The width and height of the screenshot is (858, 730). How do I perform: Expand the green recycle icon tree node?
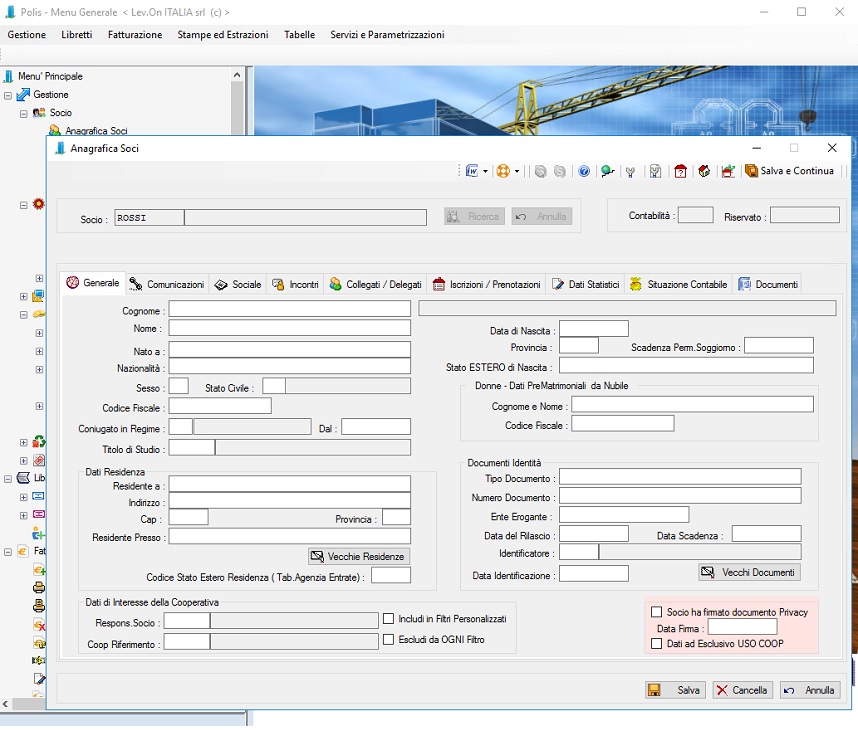tap(24, 443)
